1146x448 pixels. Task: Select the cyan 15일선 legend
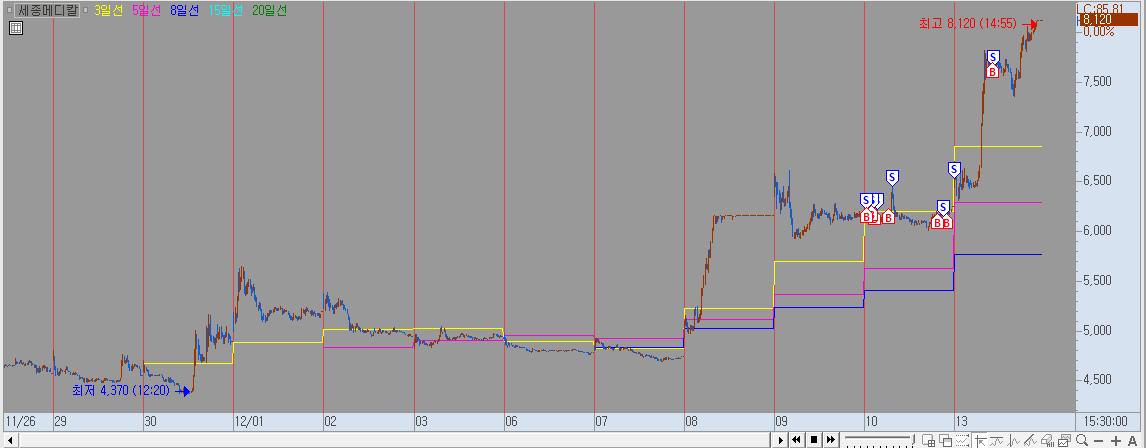(x=225, y=11)
